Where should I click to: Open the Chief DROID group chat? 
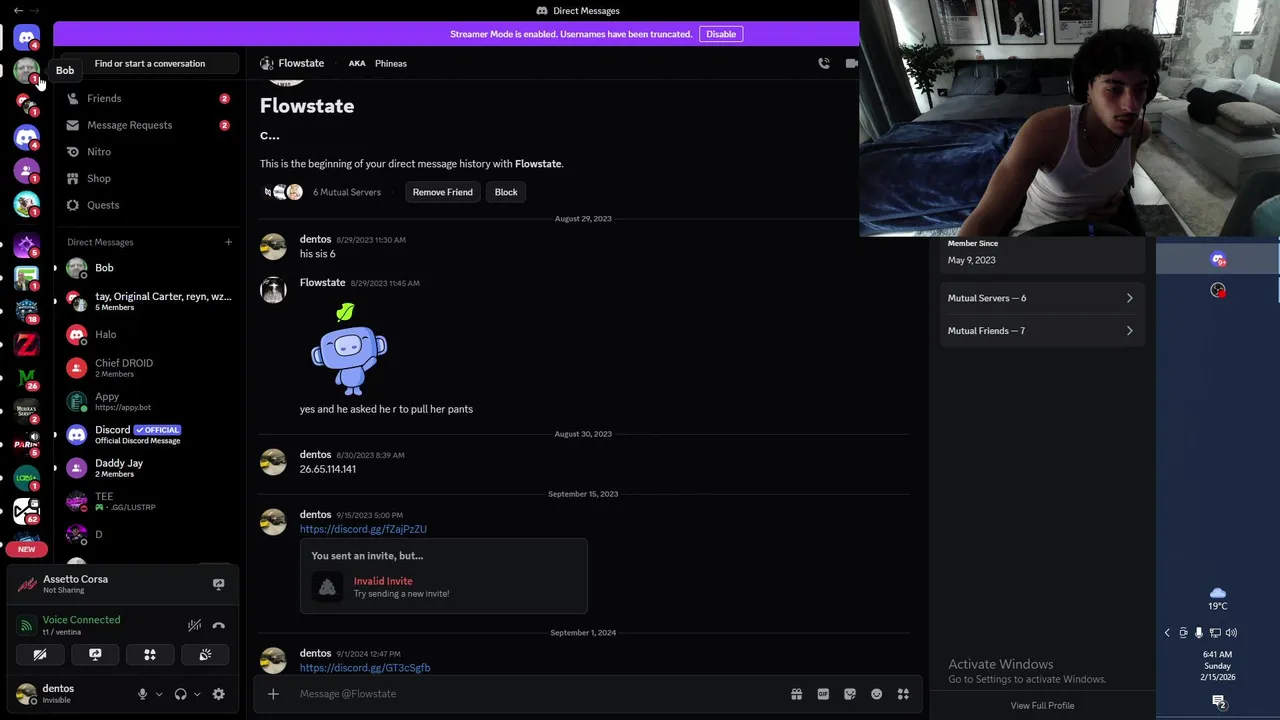point(148,368)
